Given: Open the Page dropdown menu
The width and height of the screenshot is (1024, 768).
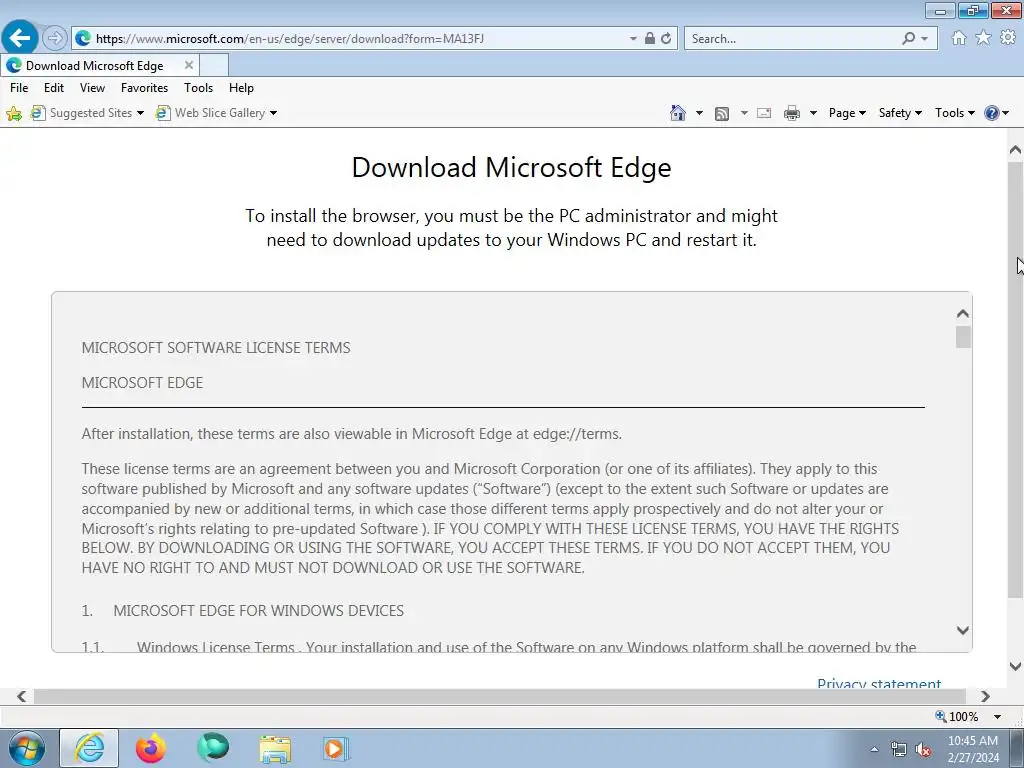Looking at the screenshot, I should pyautogui.click(x=847, y=113).
